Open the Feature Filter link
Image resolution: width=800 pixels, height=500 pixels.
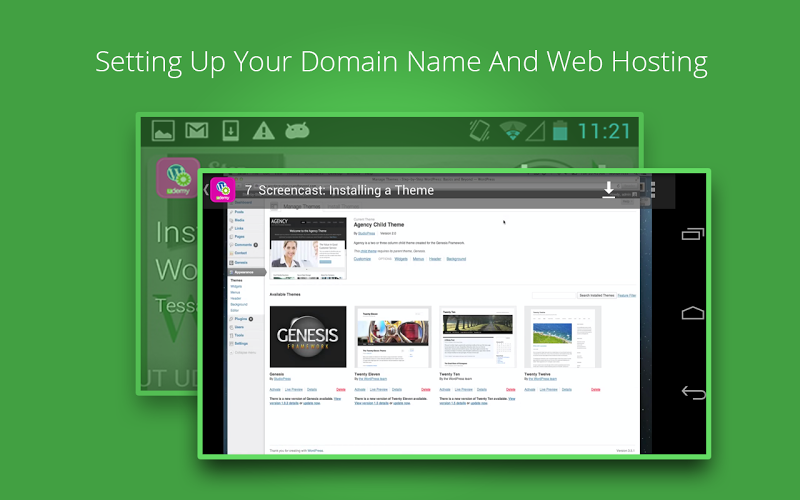click(627, 295)
